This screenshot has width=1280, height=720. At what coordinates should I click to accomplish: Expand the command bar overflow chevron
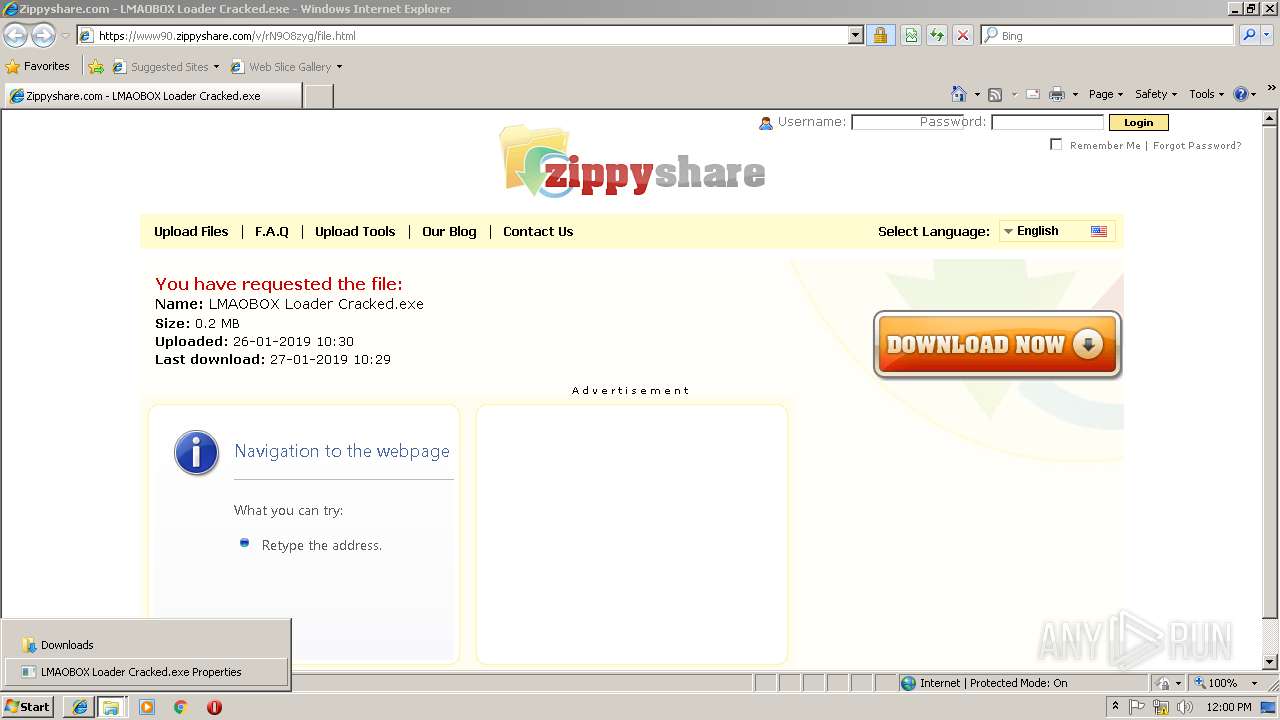pyautogui.click(x=1272, y=89)
